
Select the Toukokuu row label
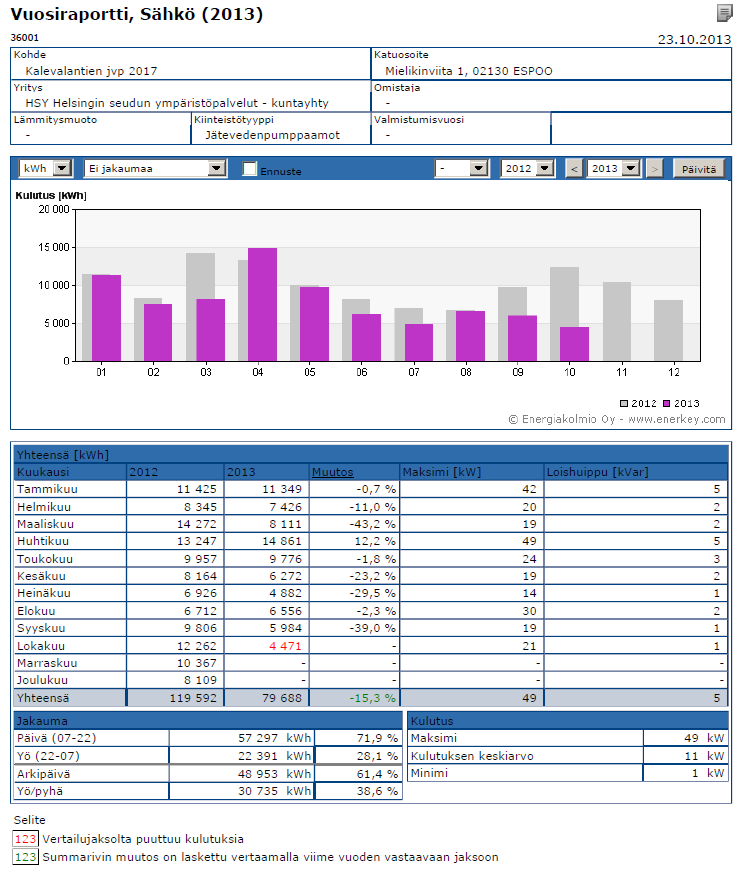[45, 559]
